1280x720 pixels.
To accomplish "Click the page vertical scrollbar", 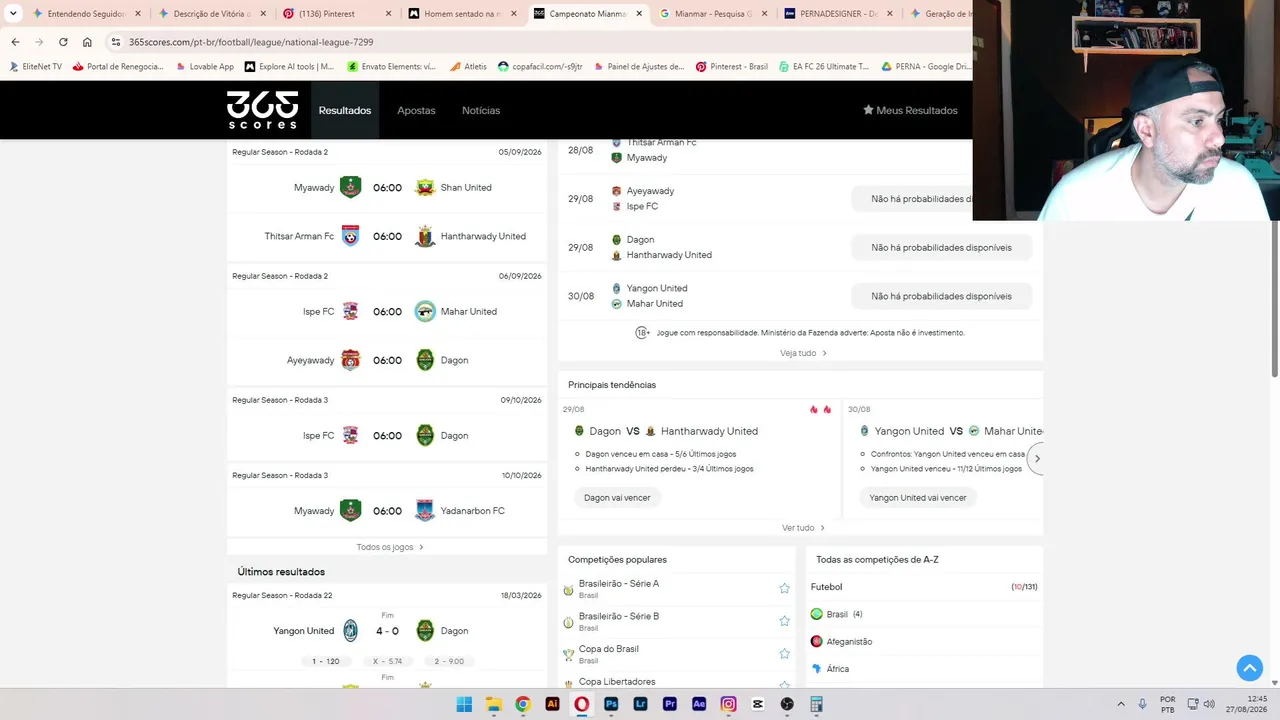I will 1275,300.
